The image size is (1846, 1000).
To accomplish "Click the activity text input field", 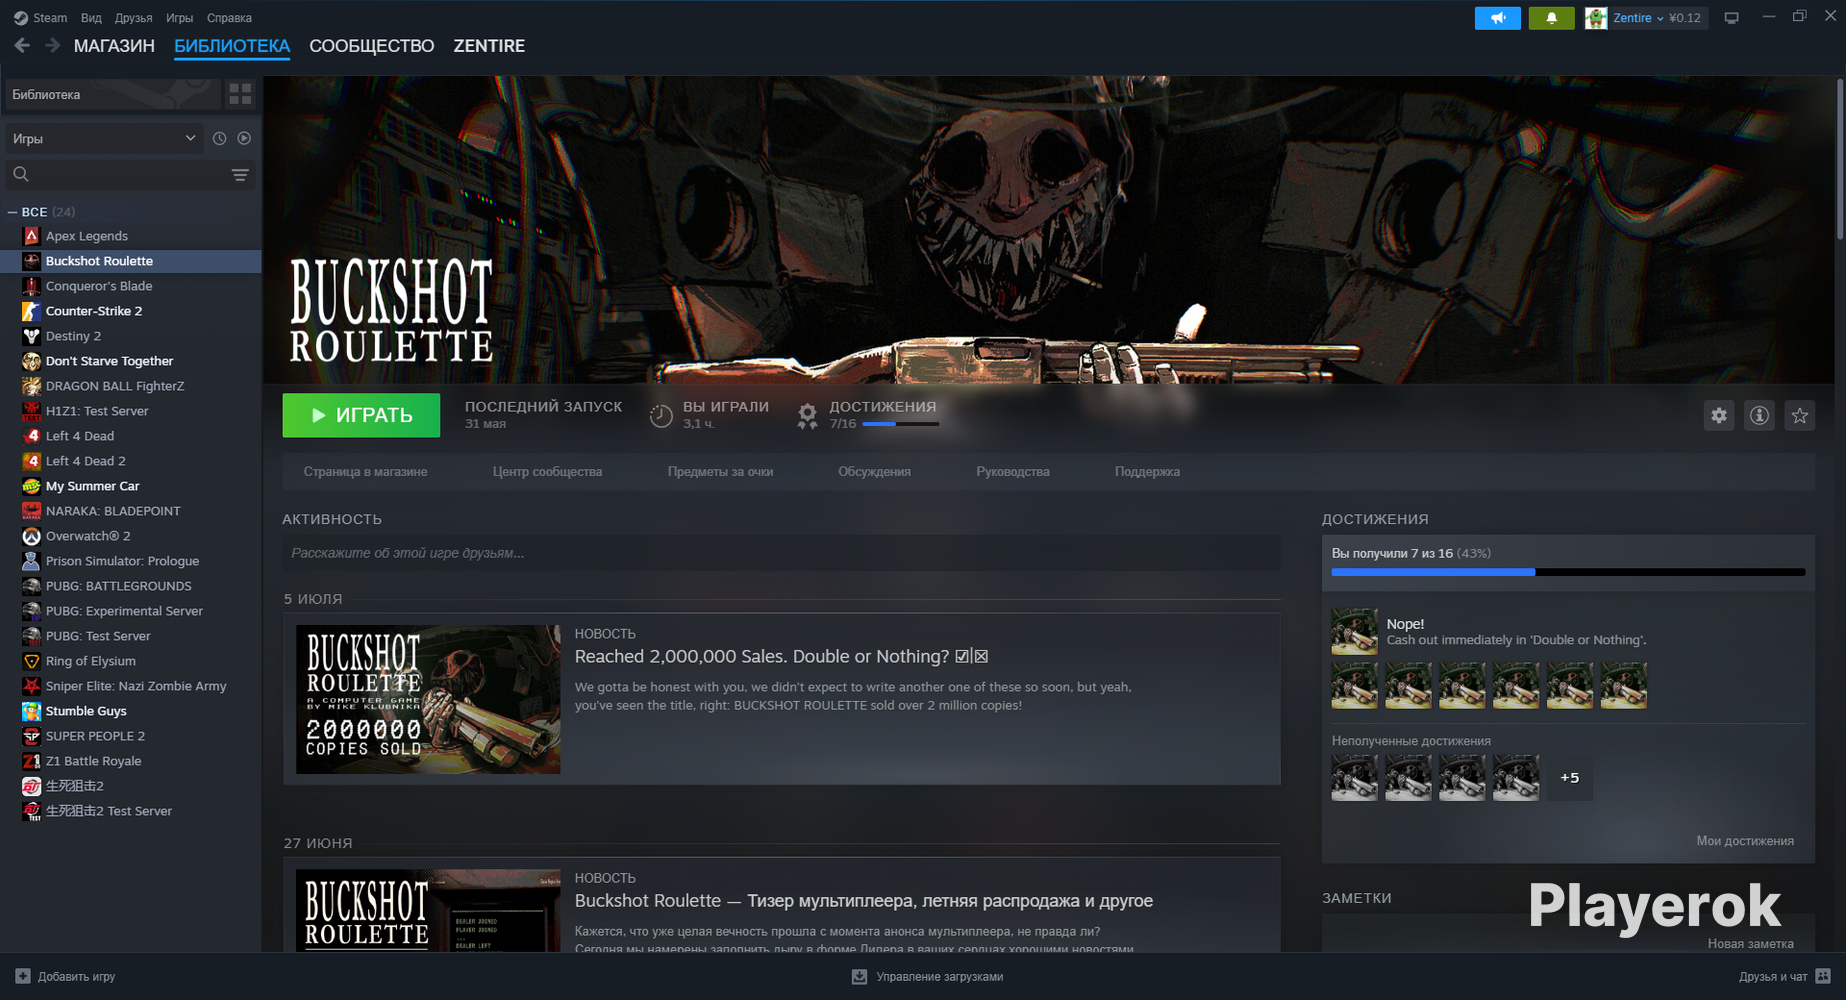I will pos(781,553).
